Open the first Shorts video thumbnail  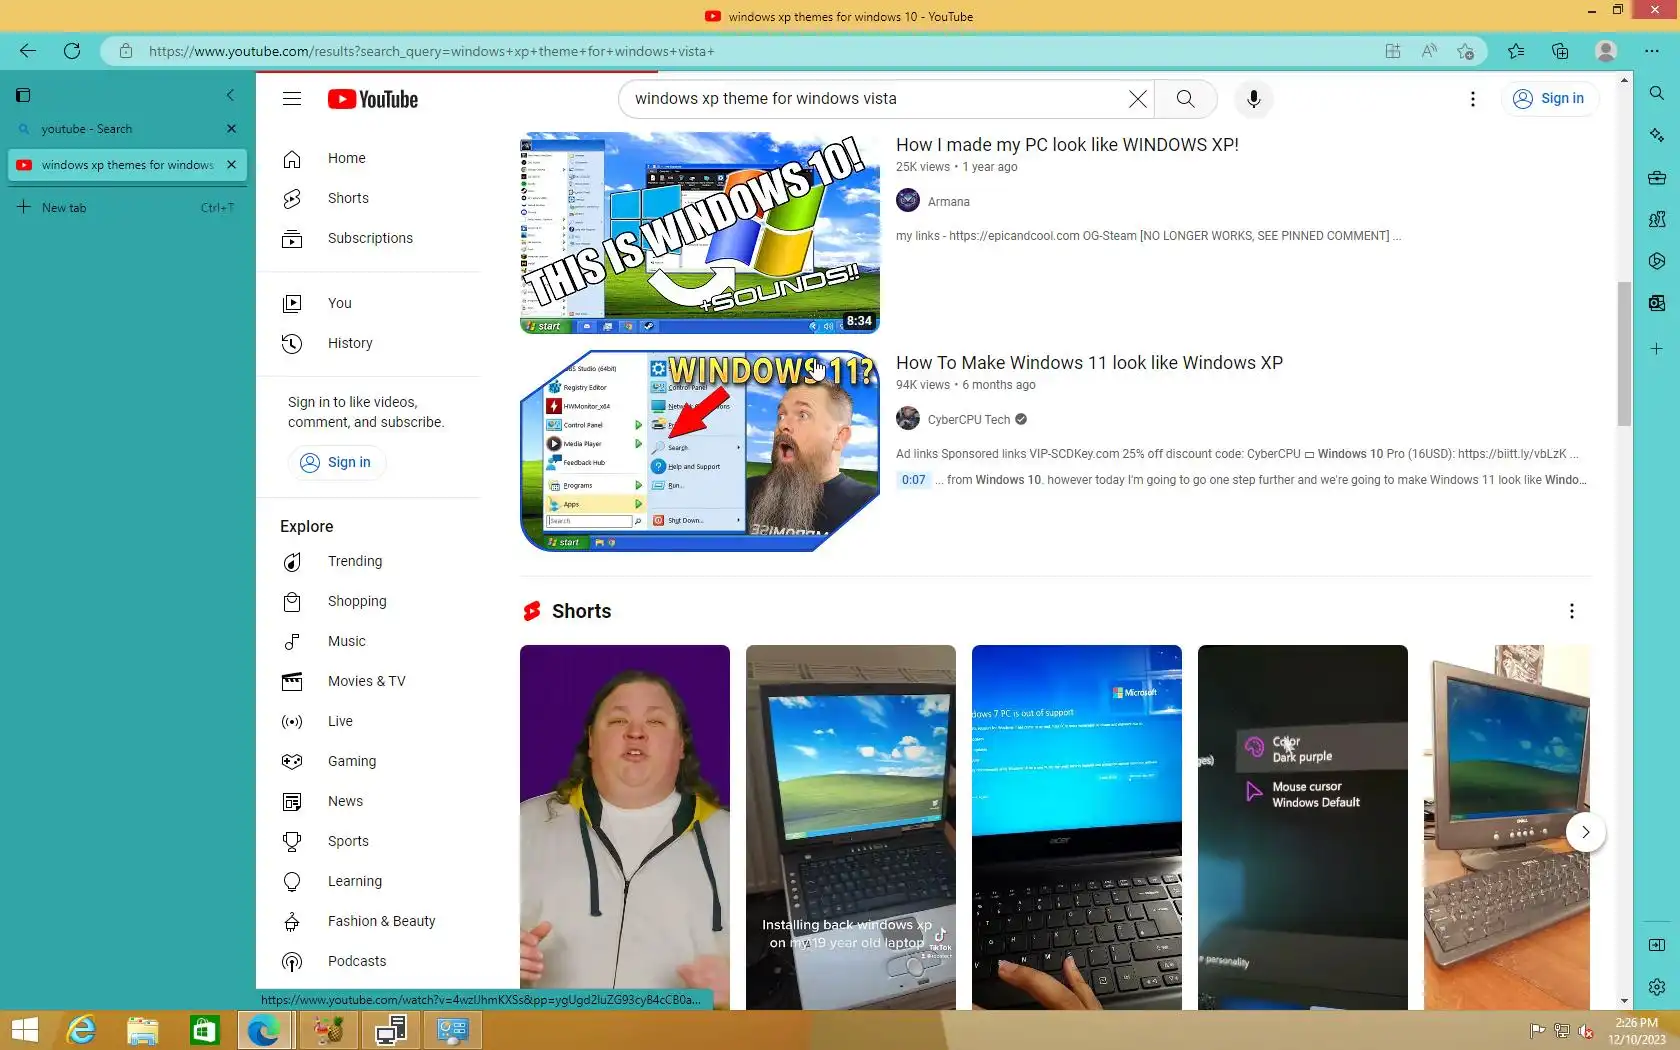click(x=625, y=827)
